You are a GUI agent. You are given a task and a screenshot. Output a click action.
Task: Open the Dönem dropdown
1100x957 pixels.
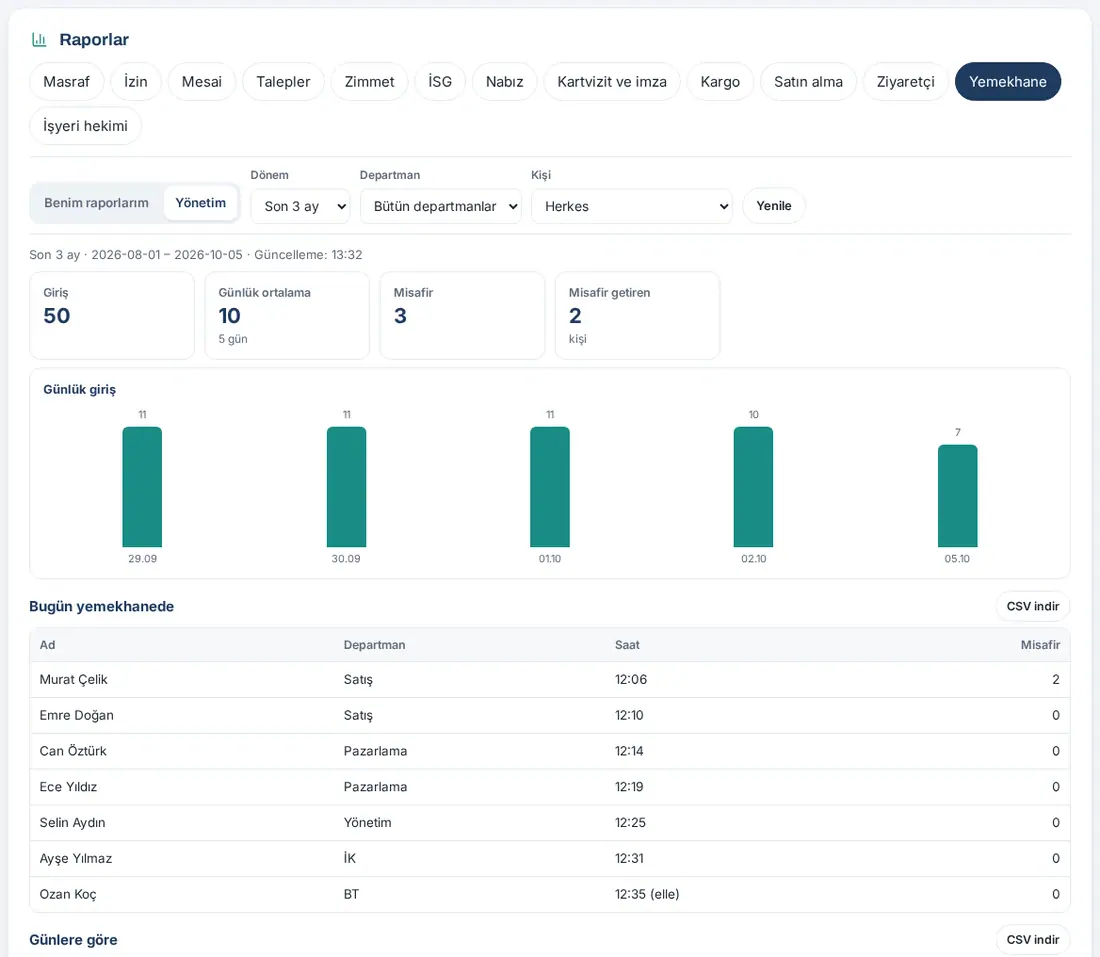(300, 206)
